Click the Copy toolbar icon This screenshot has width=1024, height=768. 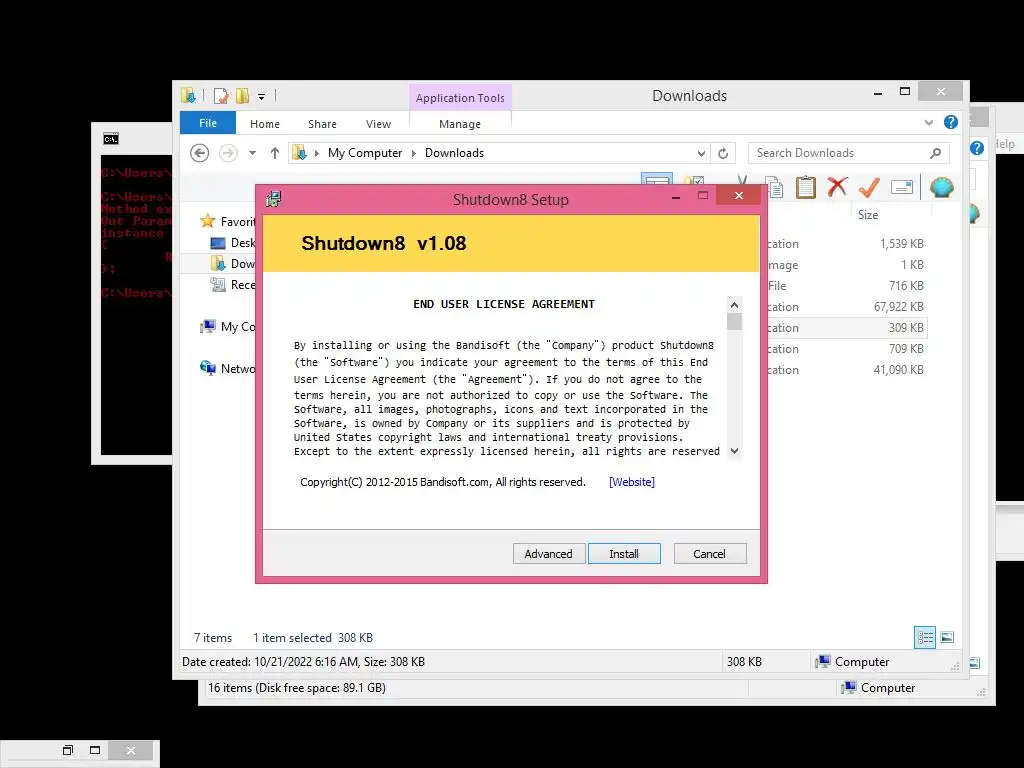pyautogui.click(x=775, y=187)
